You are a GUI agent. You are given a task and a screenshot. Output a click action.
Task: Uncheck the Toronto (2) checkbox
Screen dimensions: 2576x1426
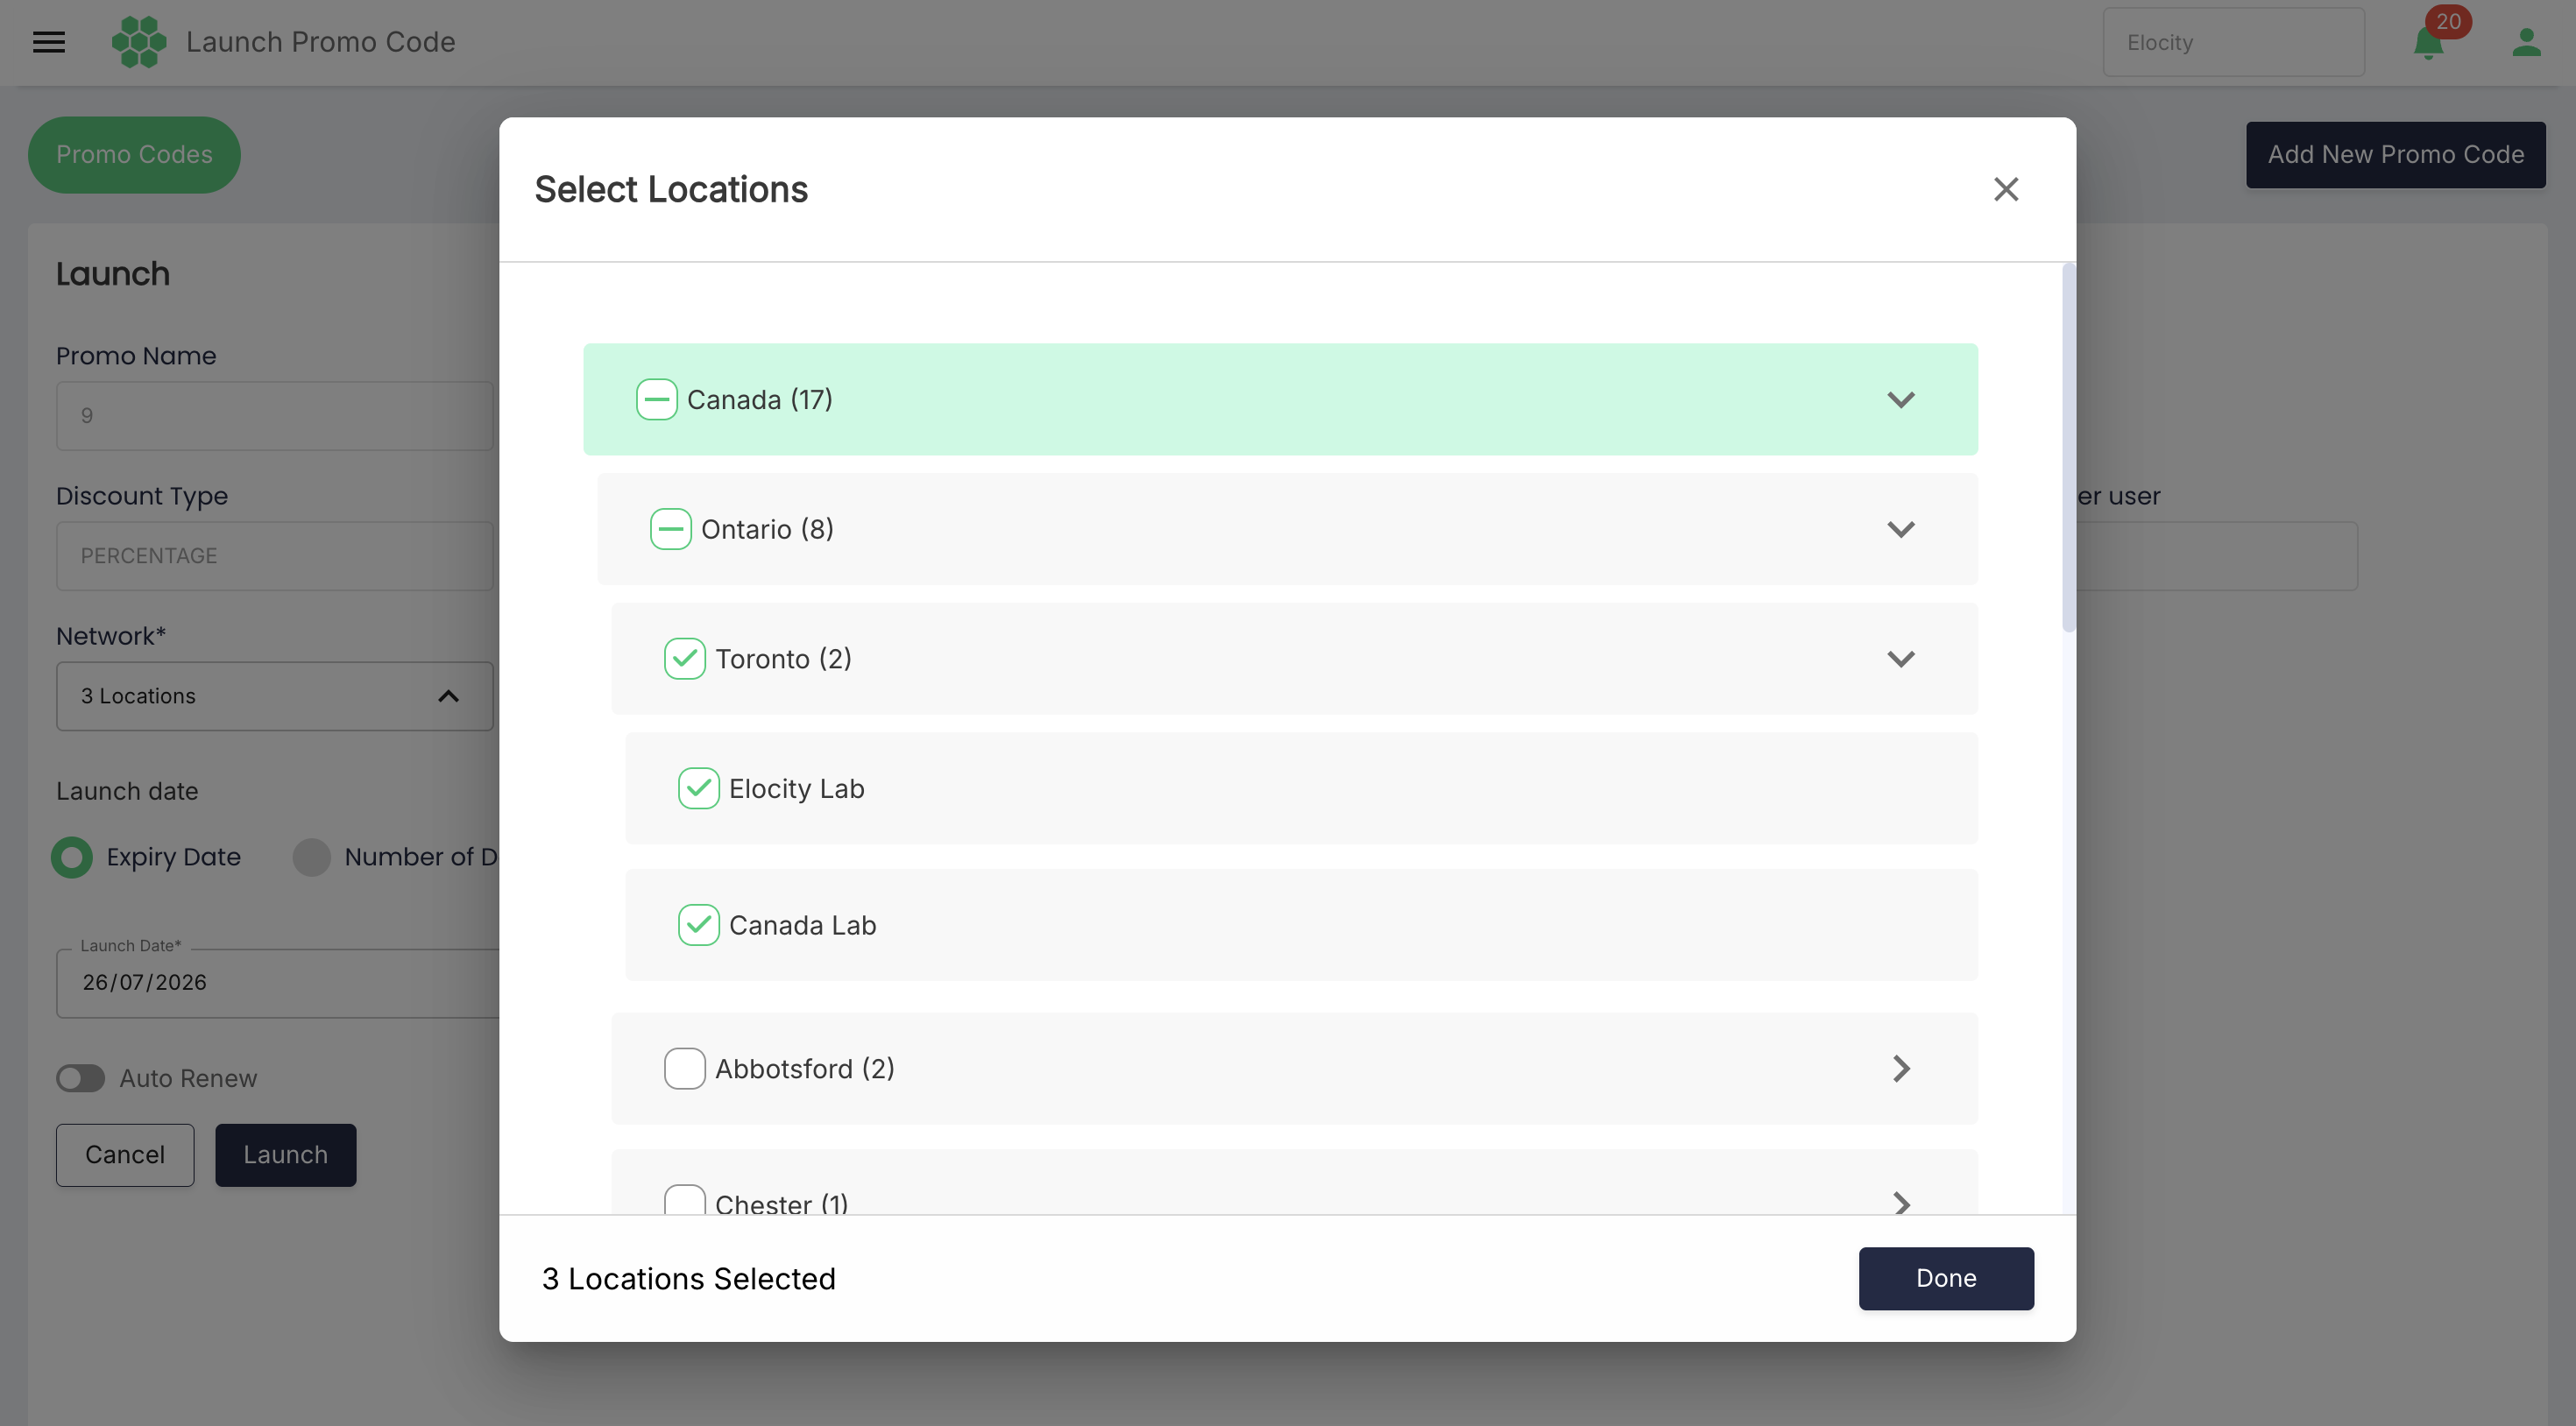tap(685, 659)
